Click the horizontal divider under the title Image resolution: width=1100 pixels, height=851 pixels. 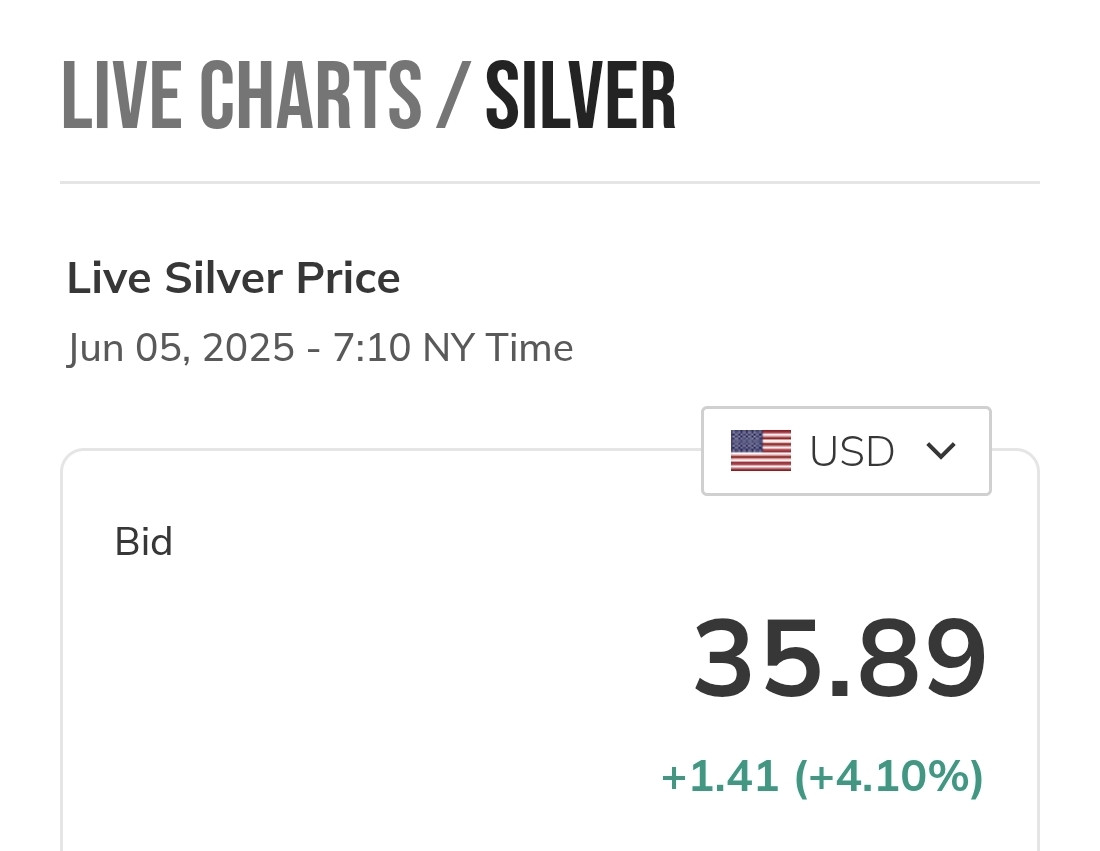click(x=549, y=182)
